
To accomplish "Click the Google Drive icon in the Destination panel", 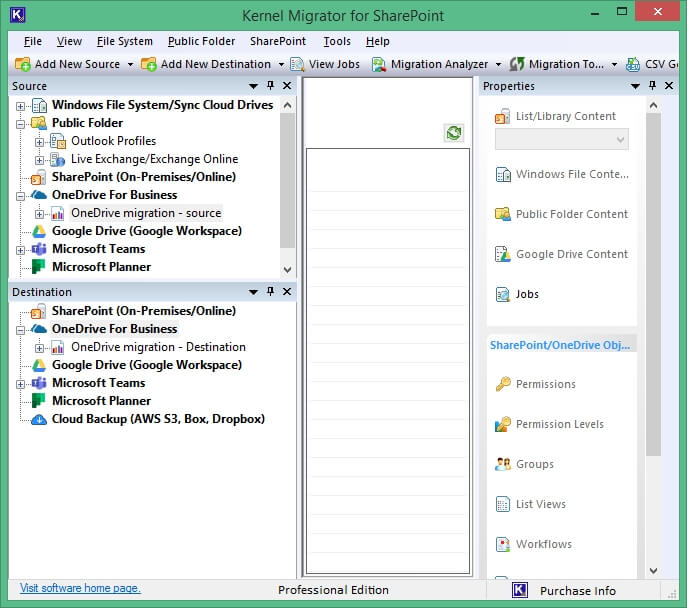I will (39, 365).
